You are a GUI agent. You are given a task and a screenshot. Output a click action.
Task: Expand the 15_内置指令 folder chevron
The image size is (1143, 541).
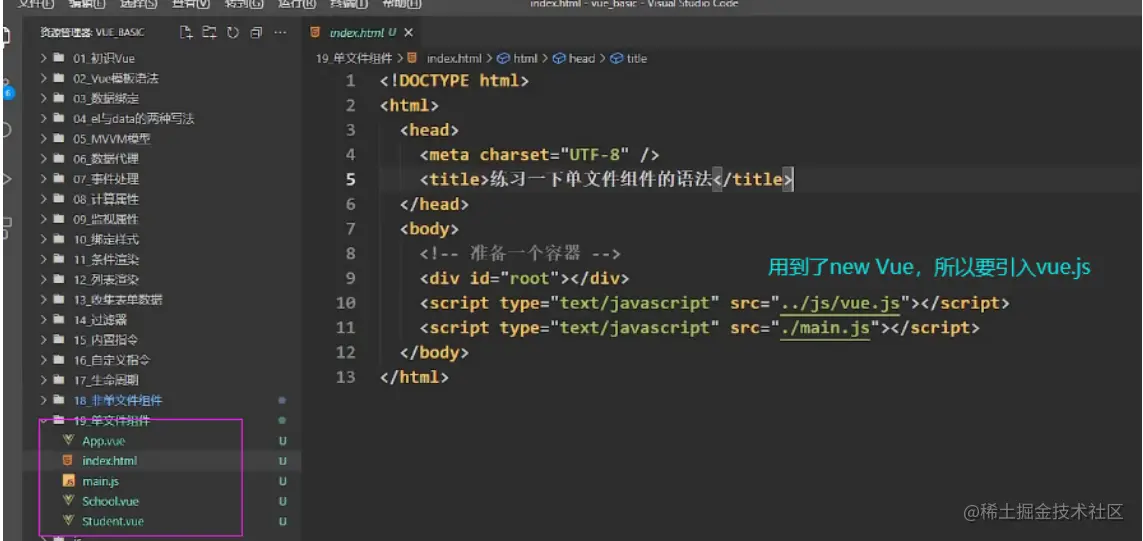click(44, 340)
